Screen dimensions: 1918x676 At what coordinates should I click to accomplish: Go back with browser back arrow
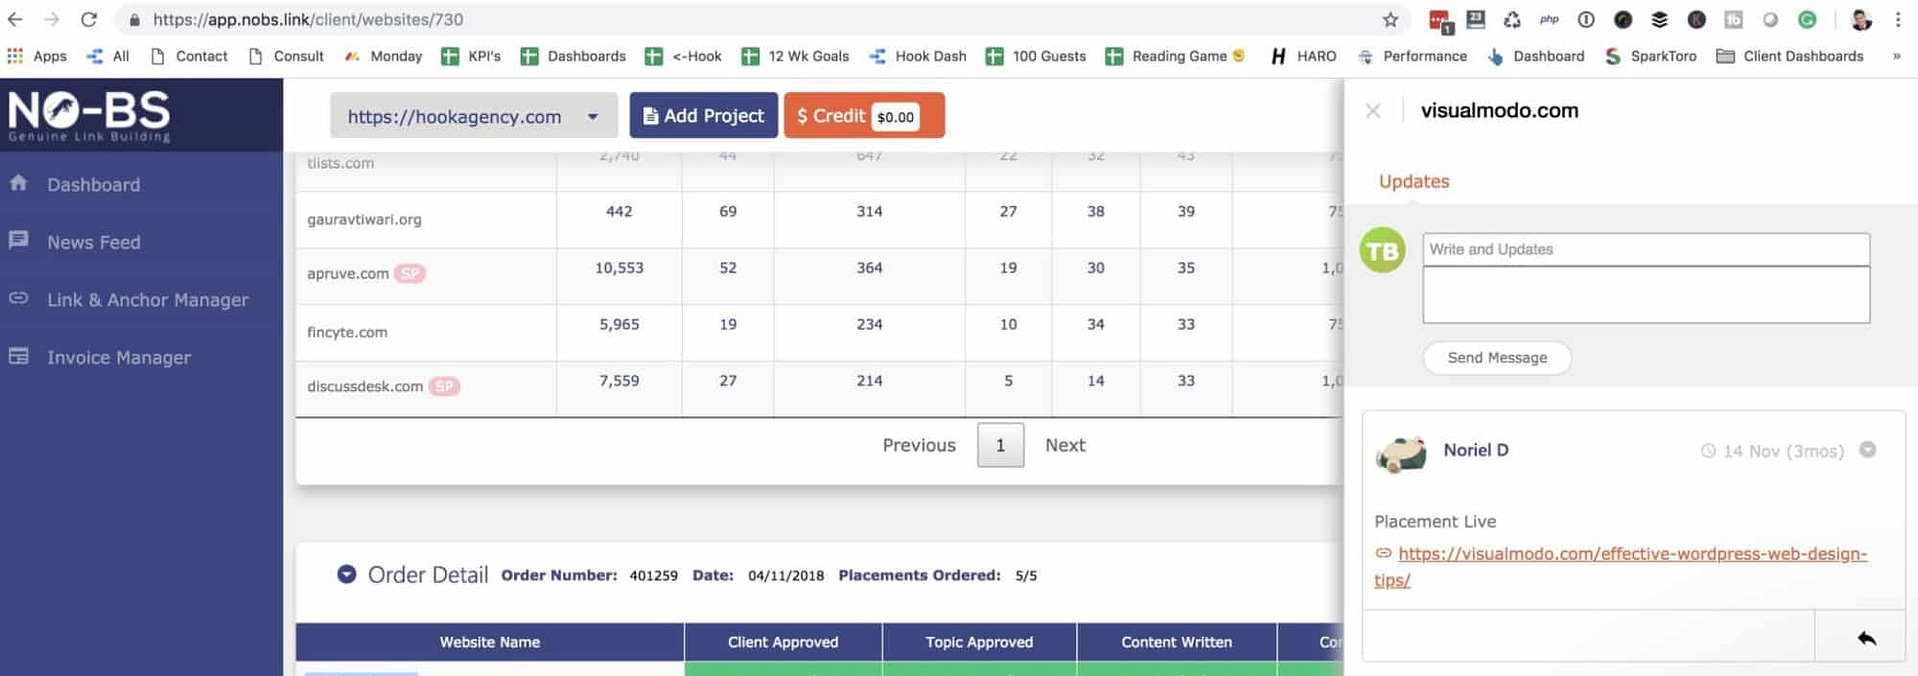tap(15, 19)
